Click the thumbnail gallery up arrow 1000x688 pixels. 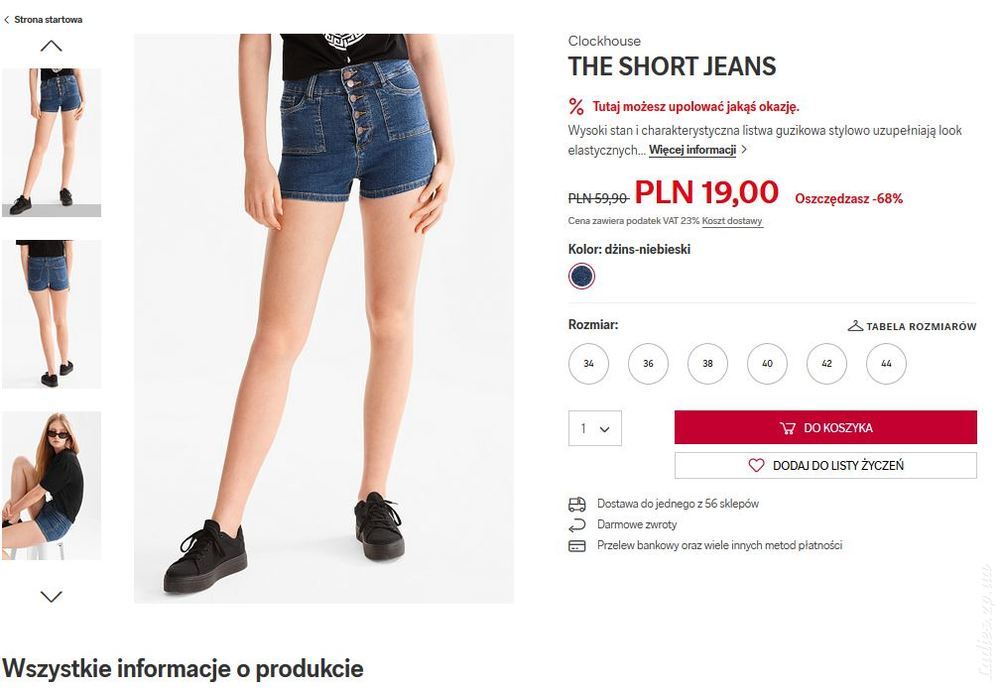51,46
